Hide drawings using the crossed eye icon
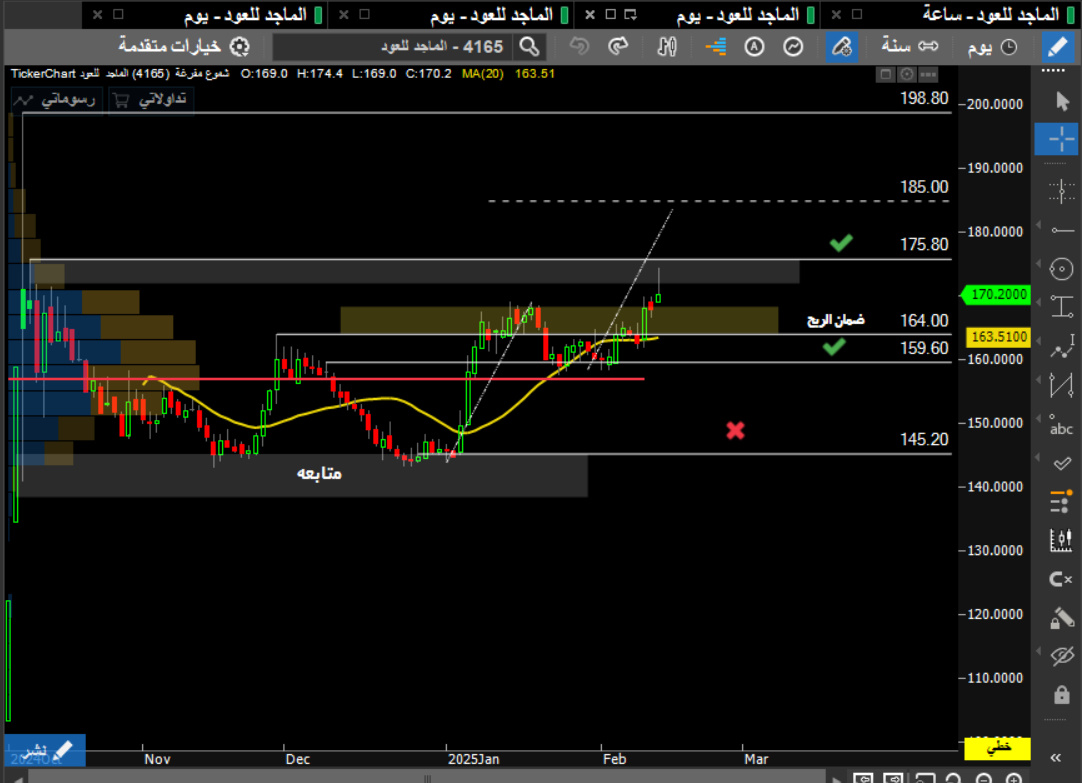Viewport: 1082px width, 783px height. 1061,655
